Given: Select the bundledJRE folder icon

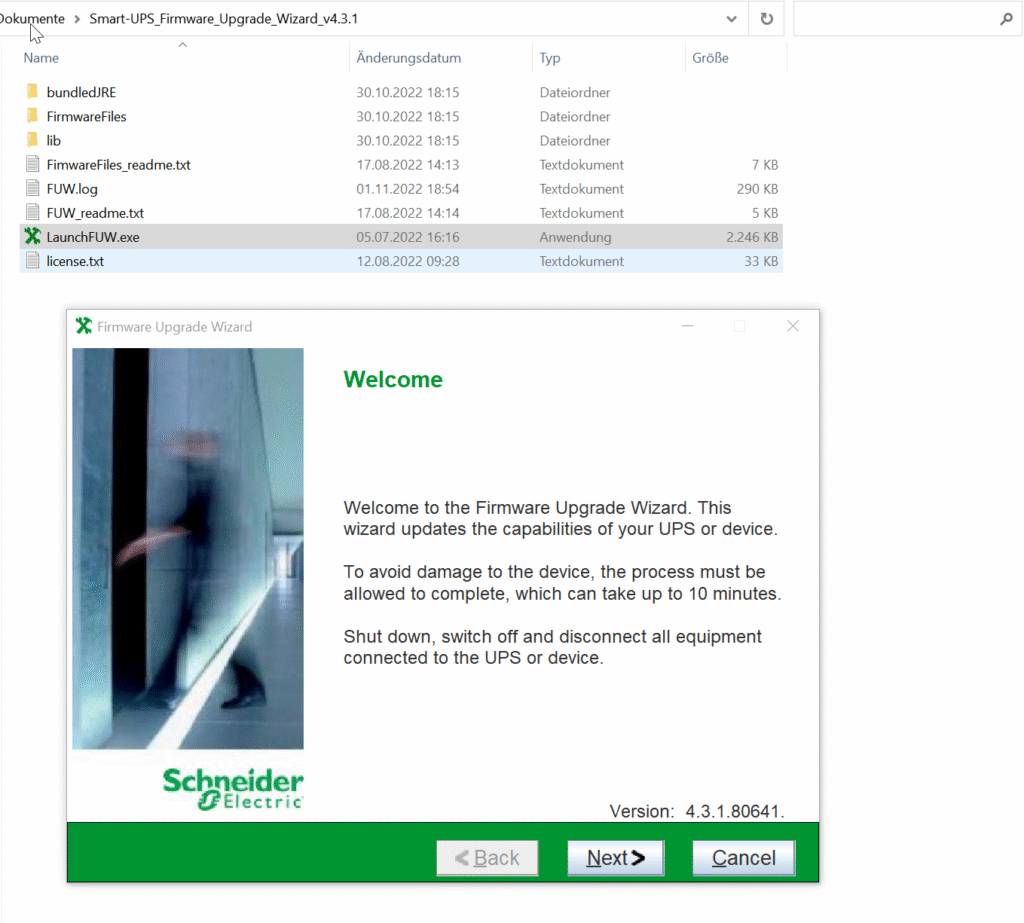Looking at the screenshot, I should [32, 92].
